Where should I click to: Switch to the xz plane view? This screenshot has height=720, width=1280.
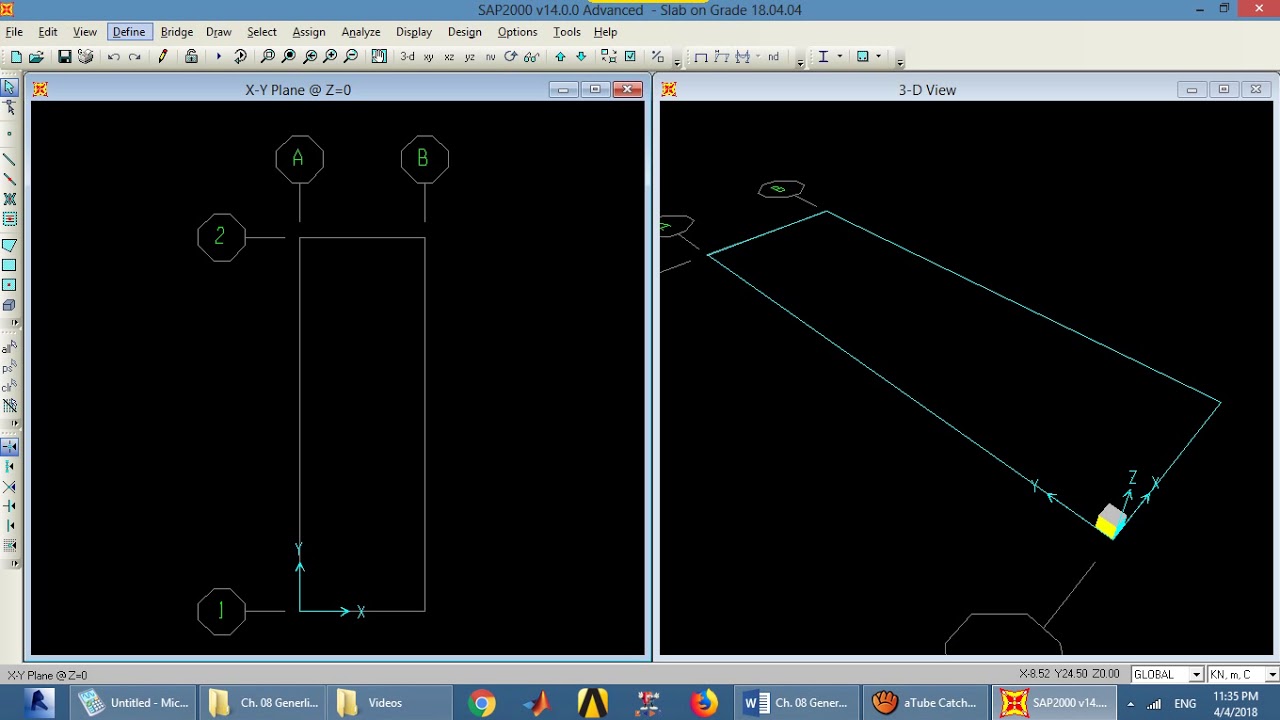tap(449, 57)
